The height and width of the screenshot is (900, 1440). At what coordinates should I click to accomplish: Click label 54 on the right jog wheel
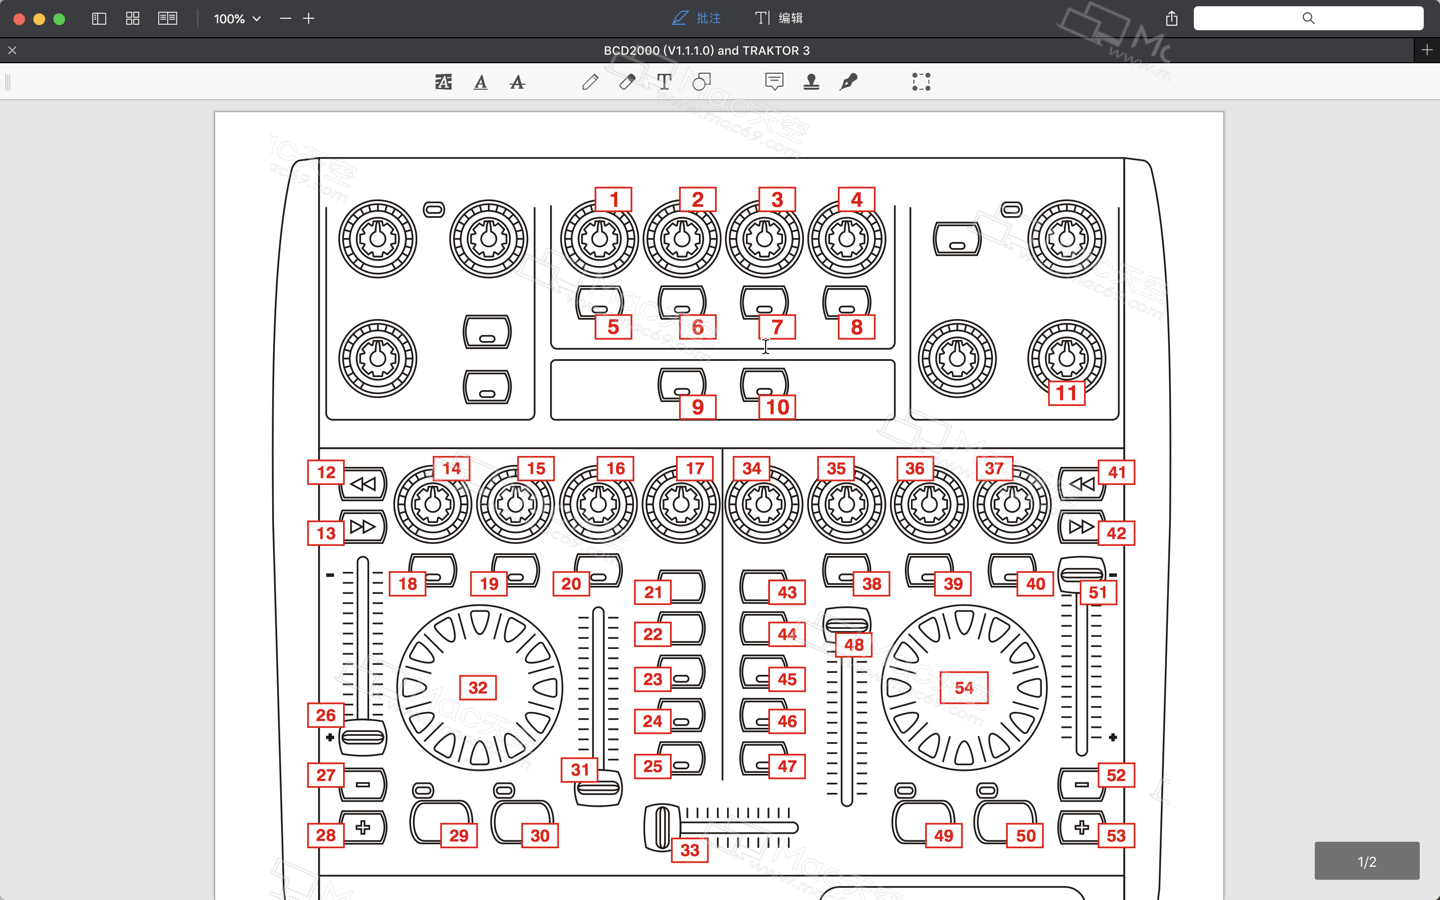click(964, 688)
